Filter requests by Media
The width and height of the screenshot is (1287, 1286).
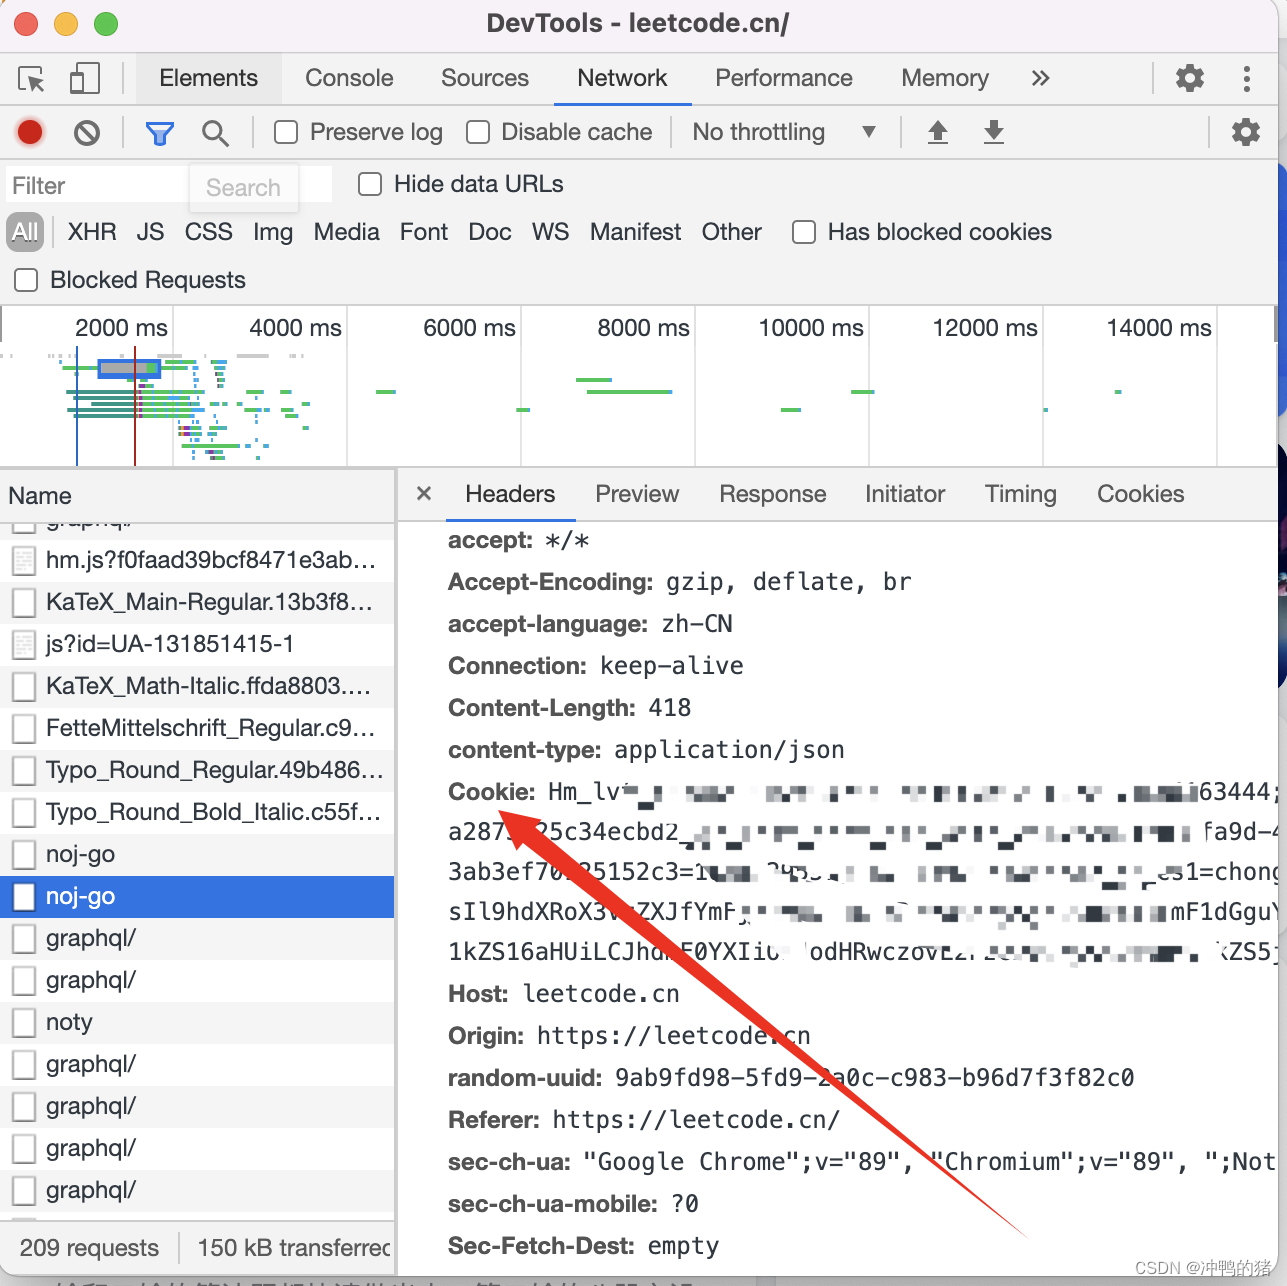[x=346, y=232]
